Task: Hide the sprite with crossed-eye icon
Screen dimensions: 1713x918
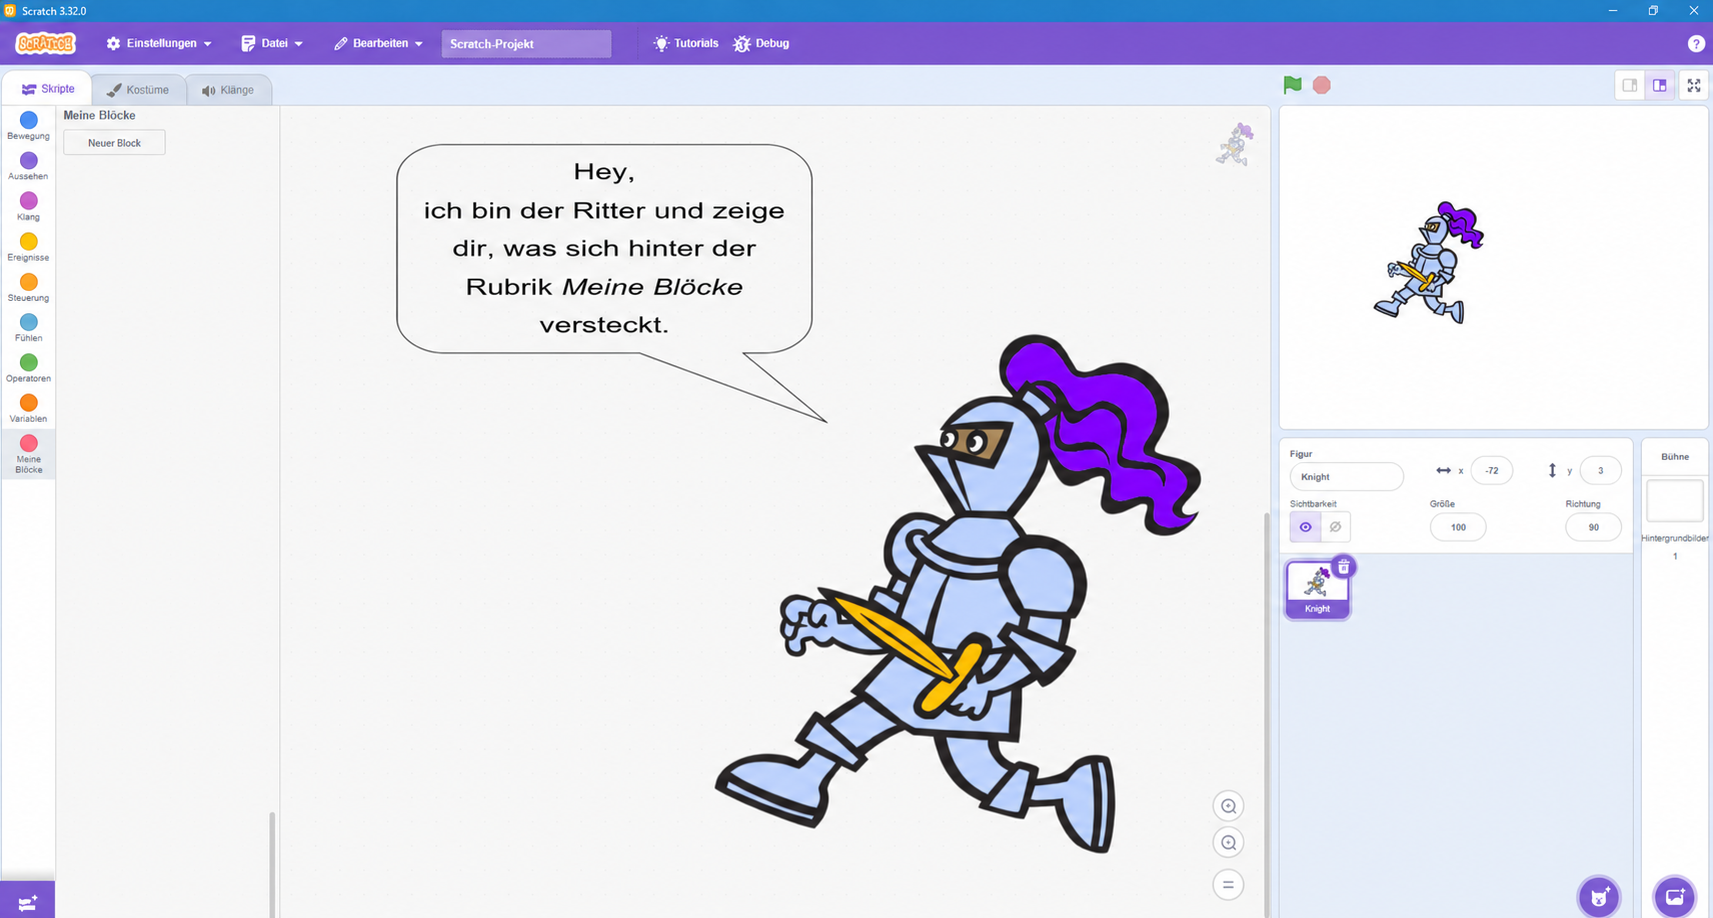Action: click(1335, 527)
